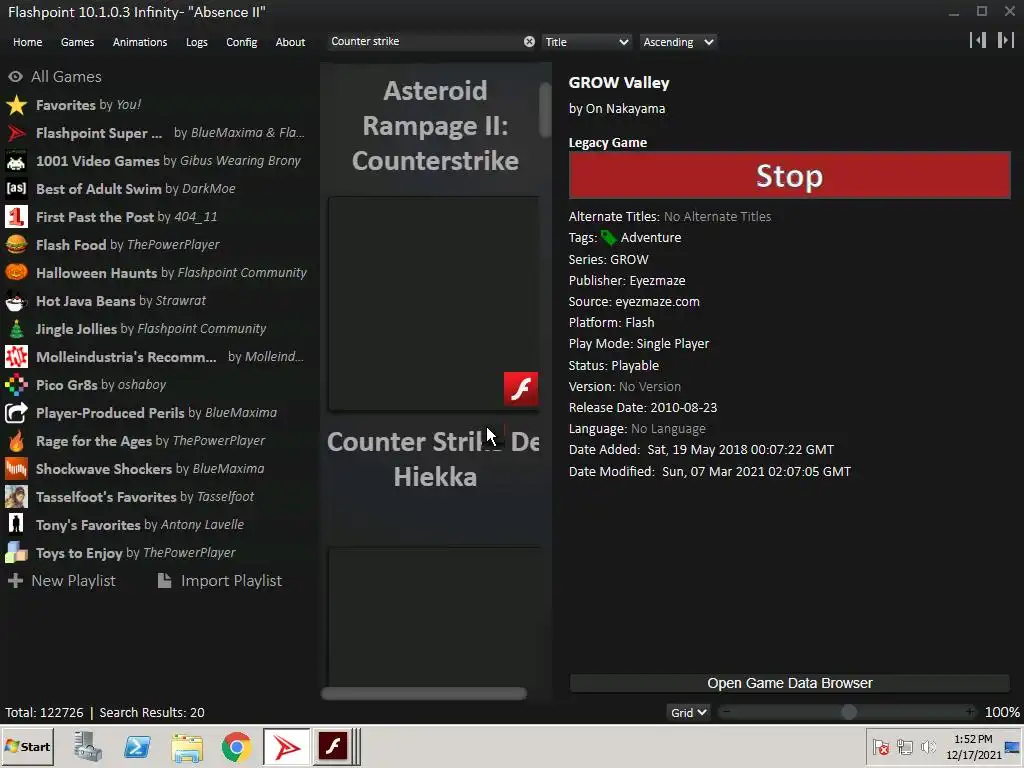Create a New Playlist

[x=62, y=581]
